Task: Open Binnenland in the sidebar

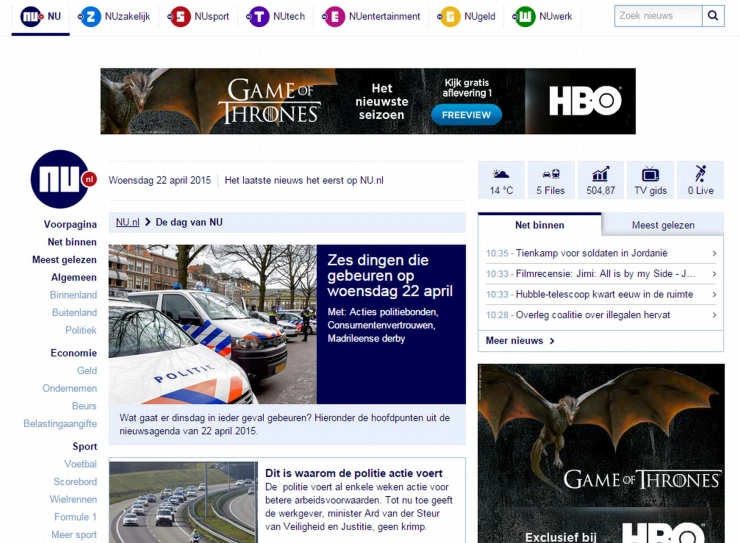Action: [x=73, y=295]
